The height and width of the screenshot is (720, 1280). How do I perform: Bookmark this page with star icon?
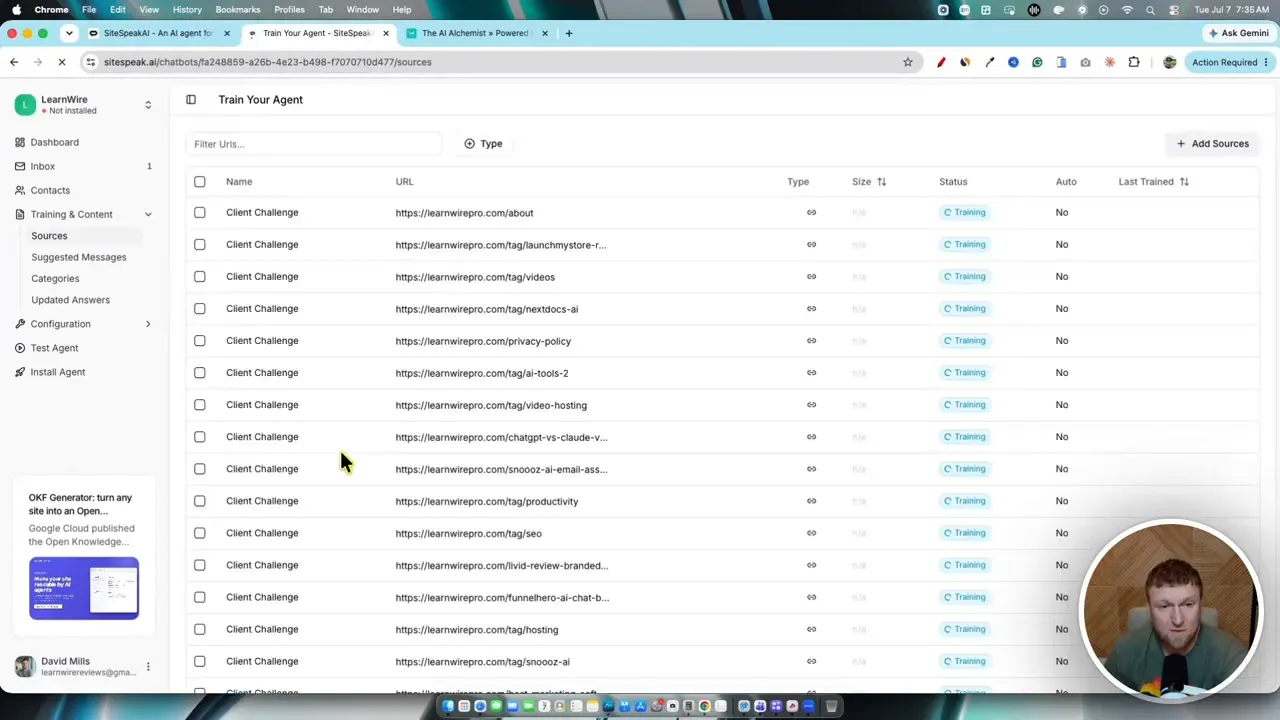908,62
